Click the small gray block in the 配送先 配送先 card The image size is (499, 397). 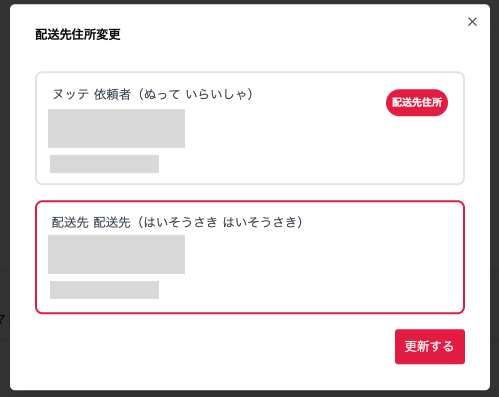tap(104, 290)
